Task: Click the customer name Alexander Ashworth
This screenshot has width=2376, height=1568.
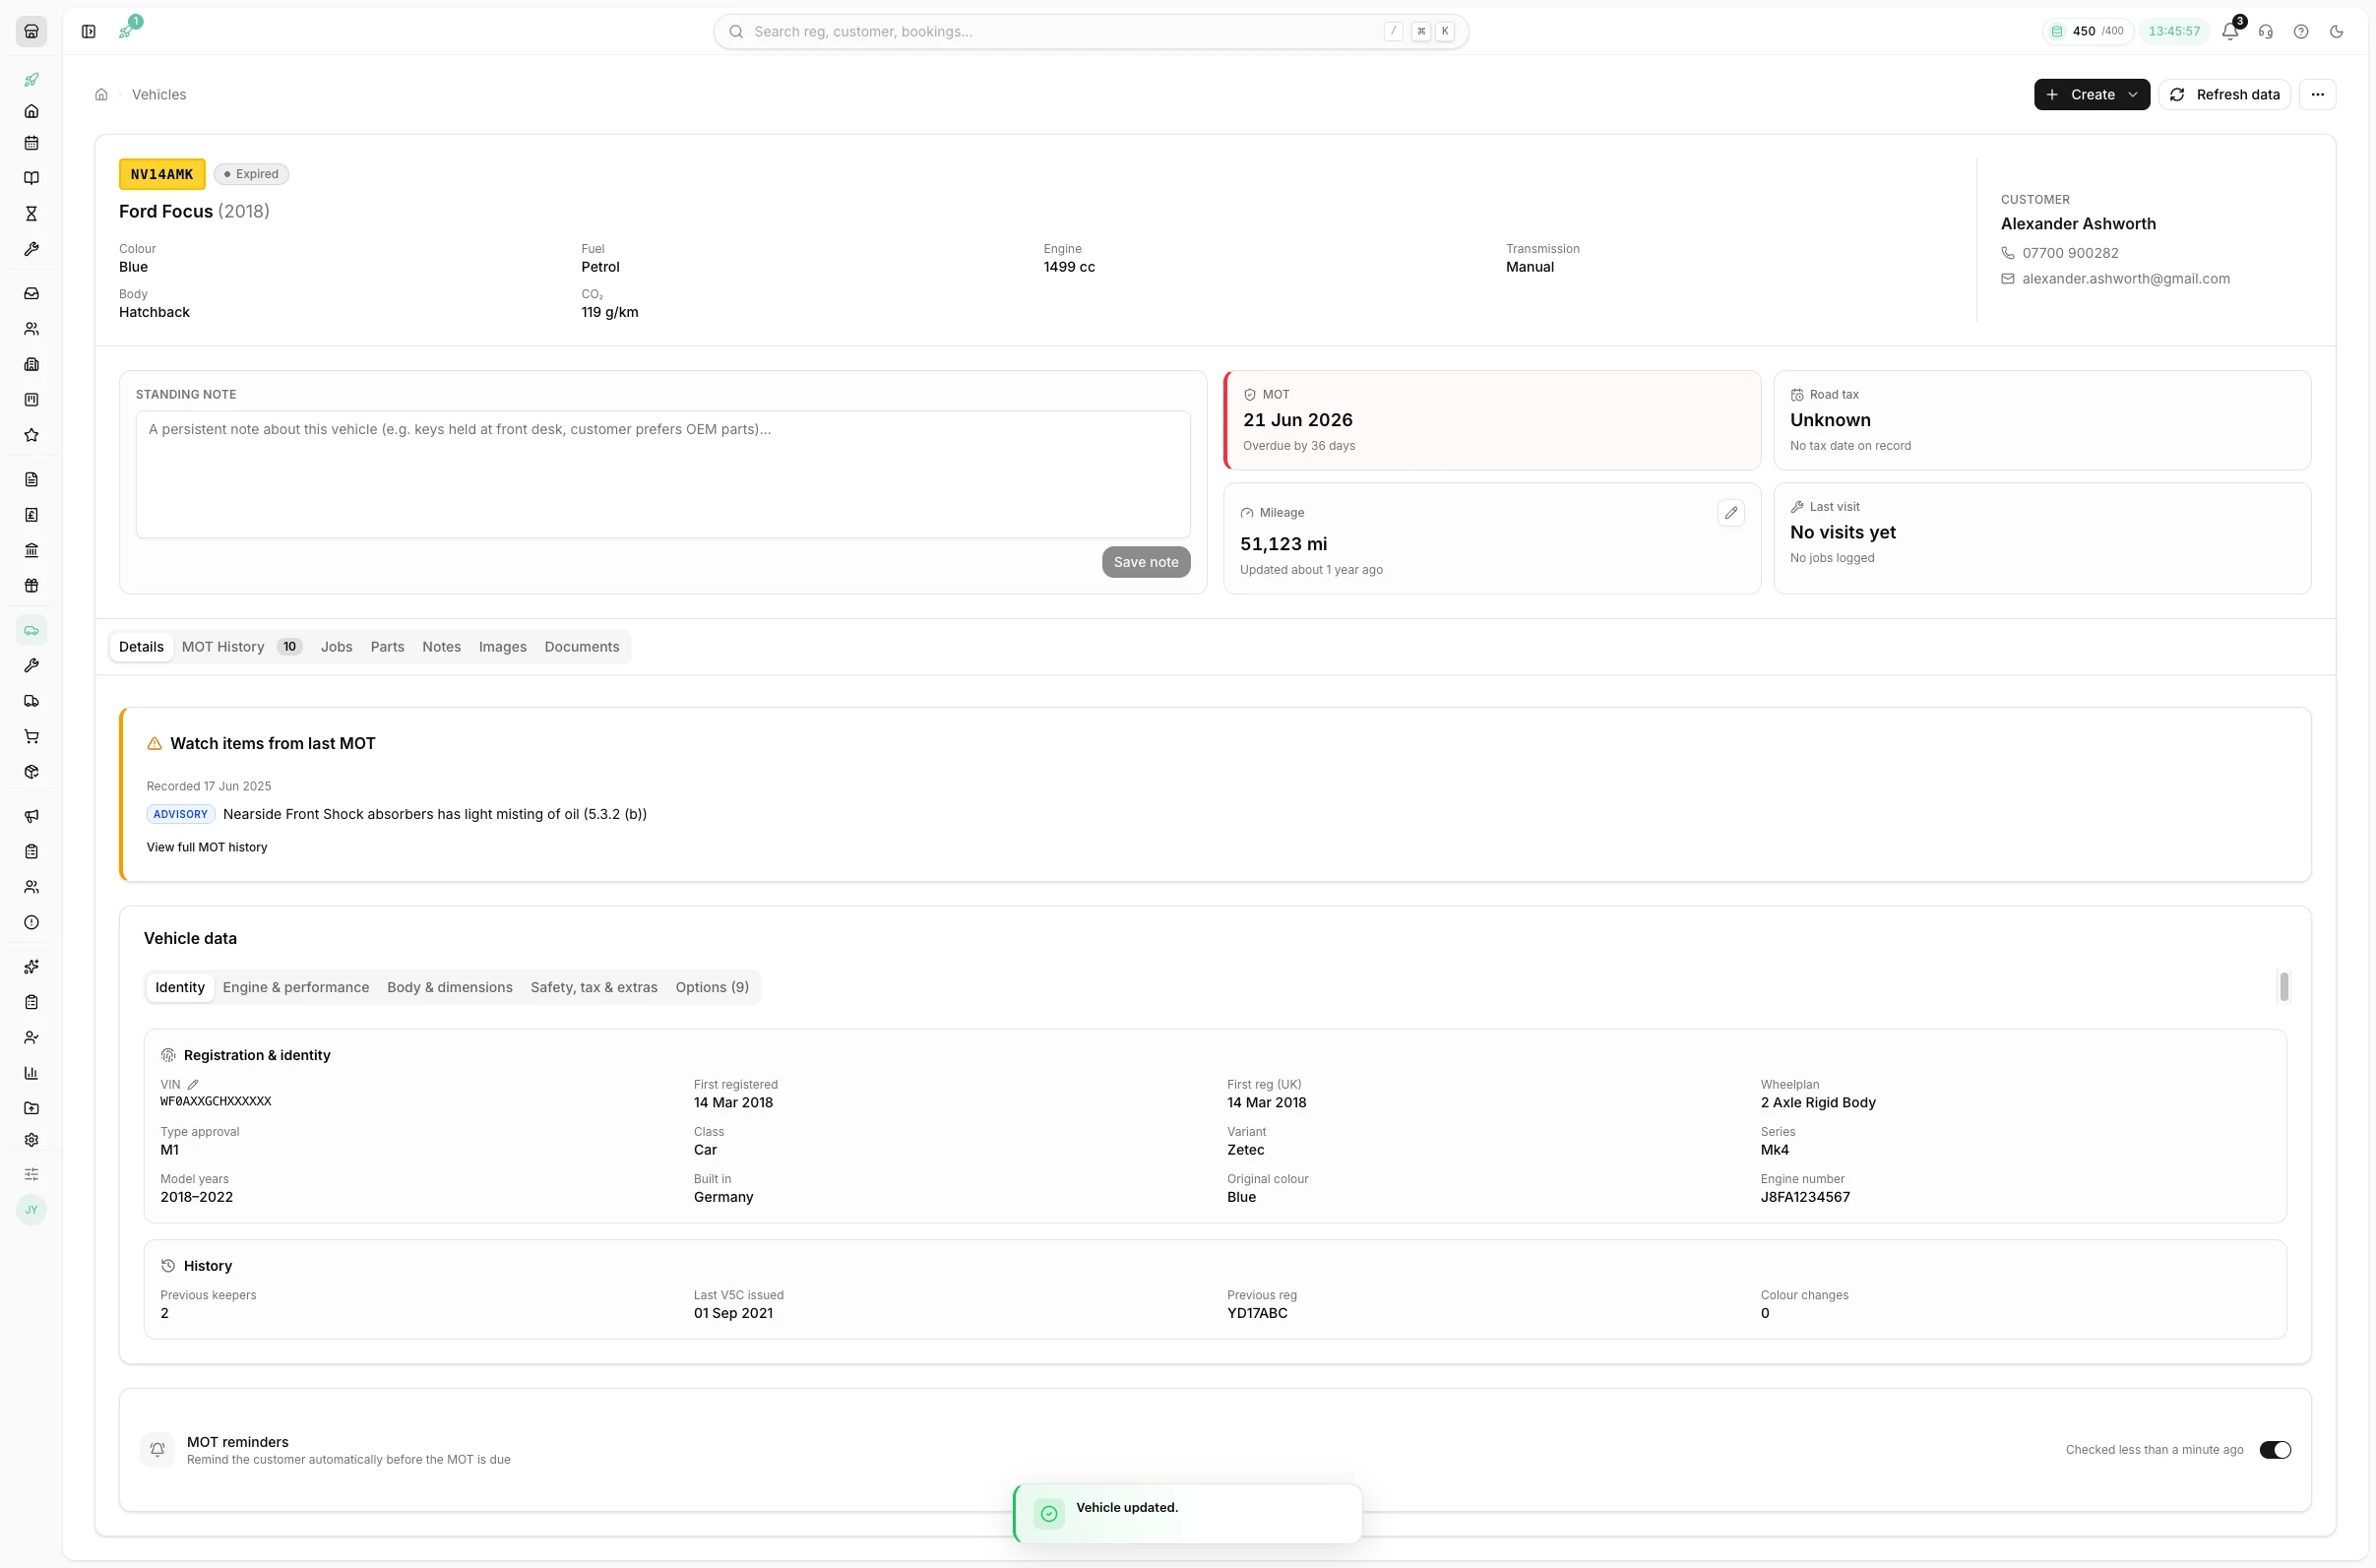Action: point(2078,224)
